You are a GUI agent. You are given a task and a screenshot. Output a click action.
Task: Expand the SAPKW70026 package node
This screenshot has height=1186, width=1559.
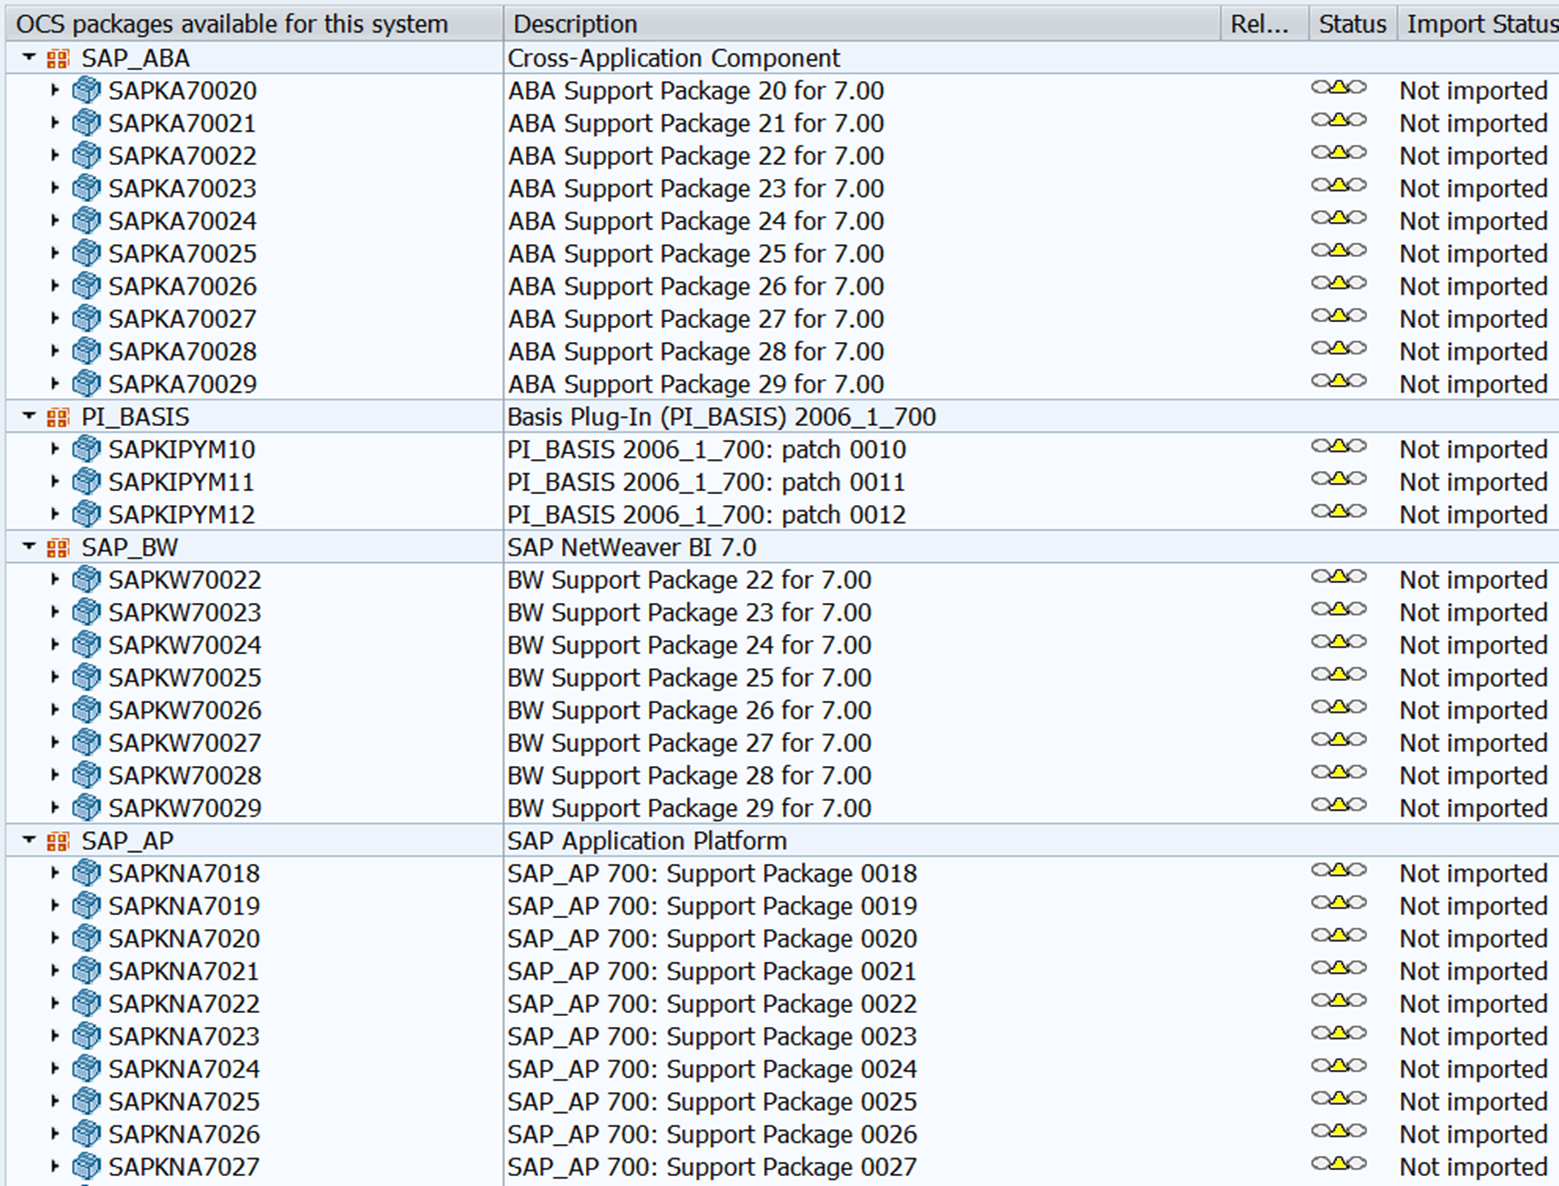click(55, 709)
